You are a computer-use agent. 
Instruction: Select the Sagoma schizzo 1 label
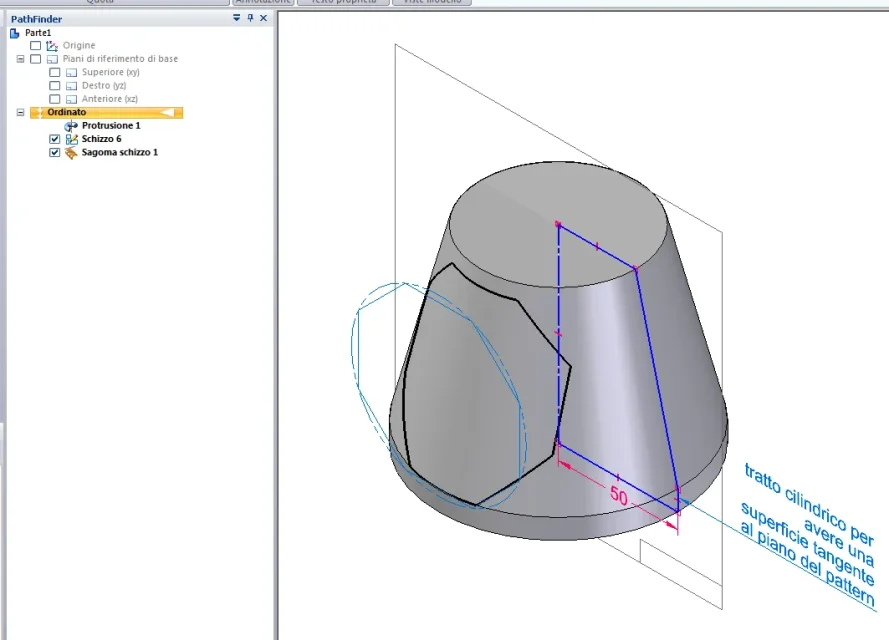pos(120,152)
